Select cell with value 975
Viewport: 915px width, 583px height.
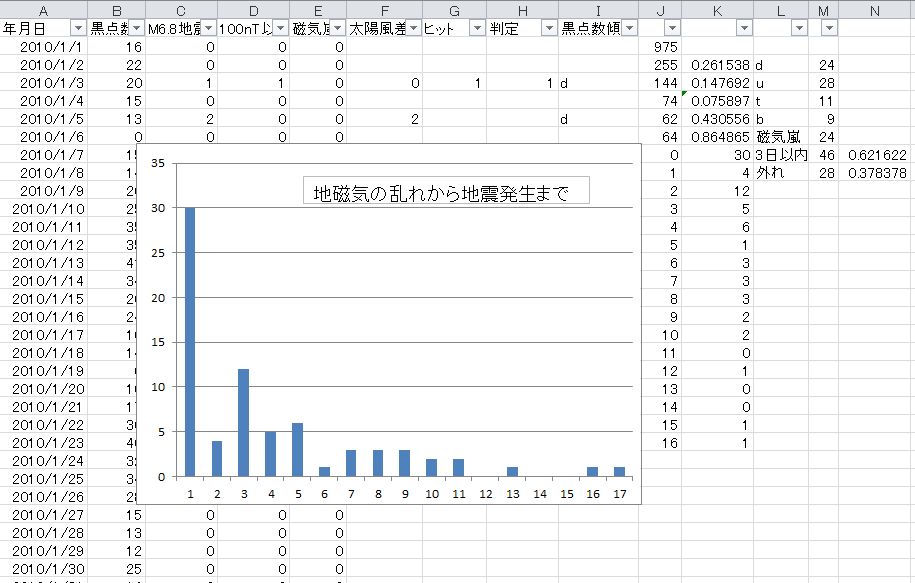click(x=664, y=47)
